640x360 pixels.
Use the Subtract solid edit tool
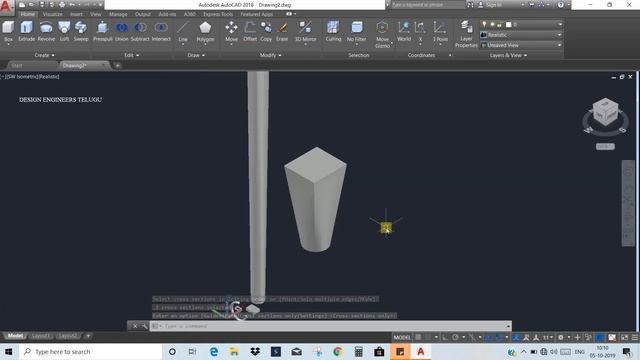[x=140, y=31]
